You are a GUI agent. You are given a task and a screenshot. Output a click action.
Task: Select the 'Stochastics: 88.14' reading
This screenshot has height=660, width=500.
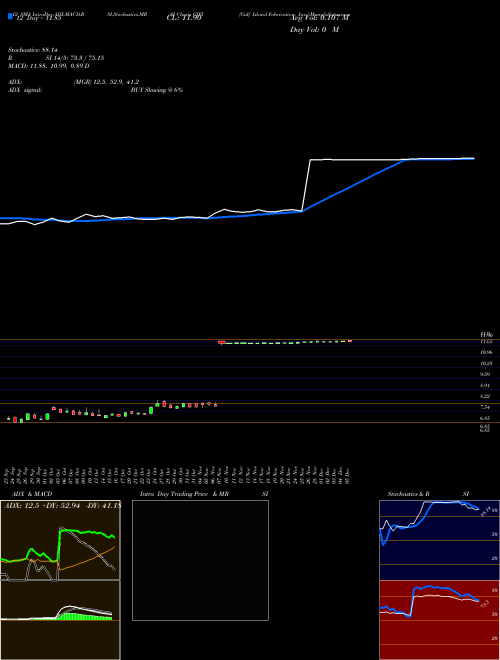pos(33,50)
